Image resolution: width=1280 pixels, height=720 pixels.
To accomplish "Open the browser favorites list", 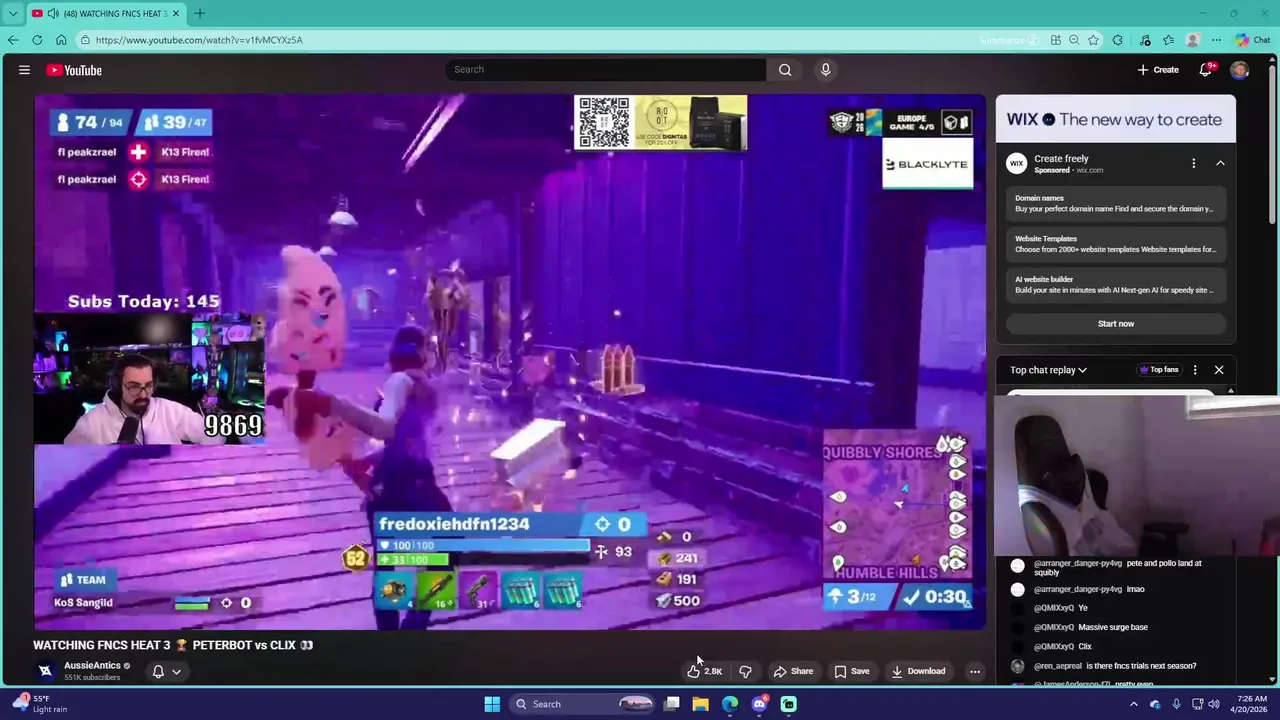I will pos(1168,40).
